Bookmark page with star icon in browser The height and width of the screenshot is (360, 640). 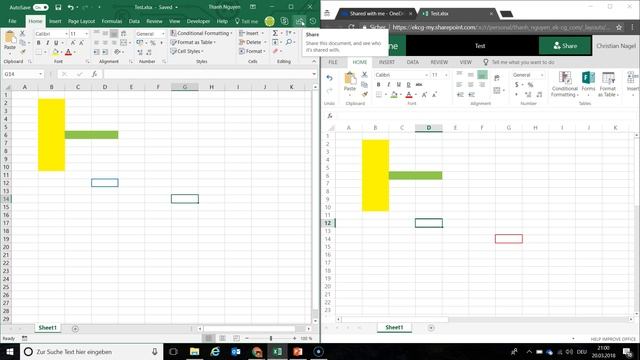click(x=619, y=27)
